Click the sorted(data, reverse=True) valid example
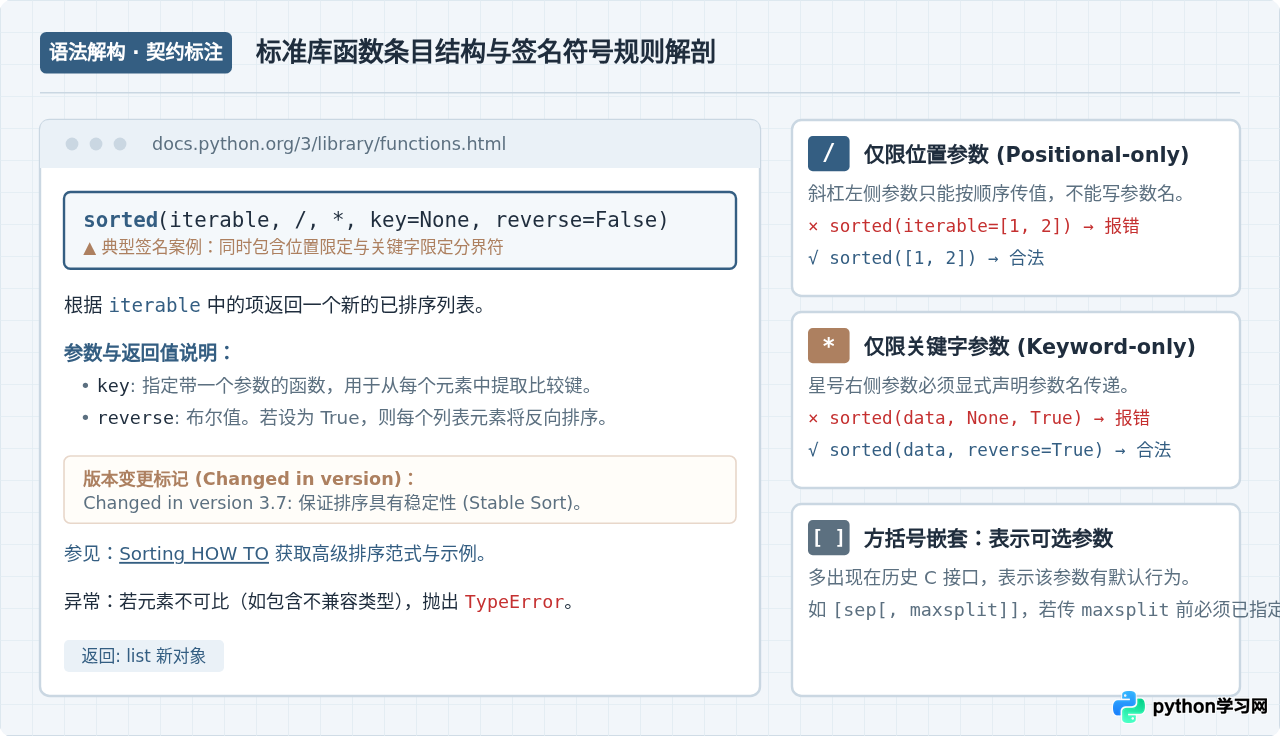 click(x=989, y=450)
